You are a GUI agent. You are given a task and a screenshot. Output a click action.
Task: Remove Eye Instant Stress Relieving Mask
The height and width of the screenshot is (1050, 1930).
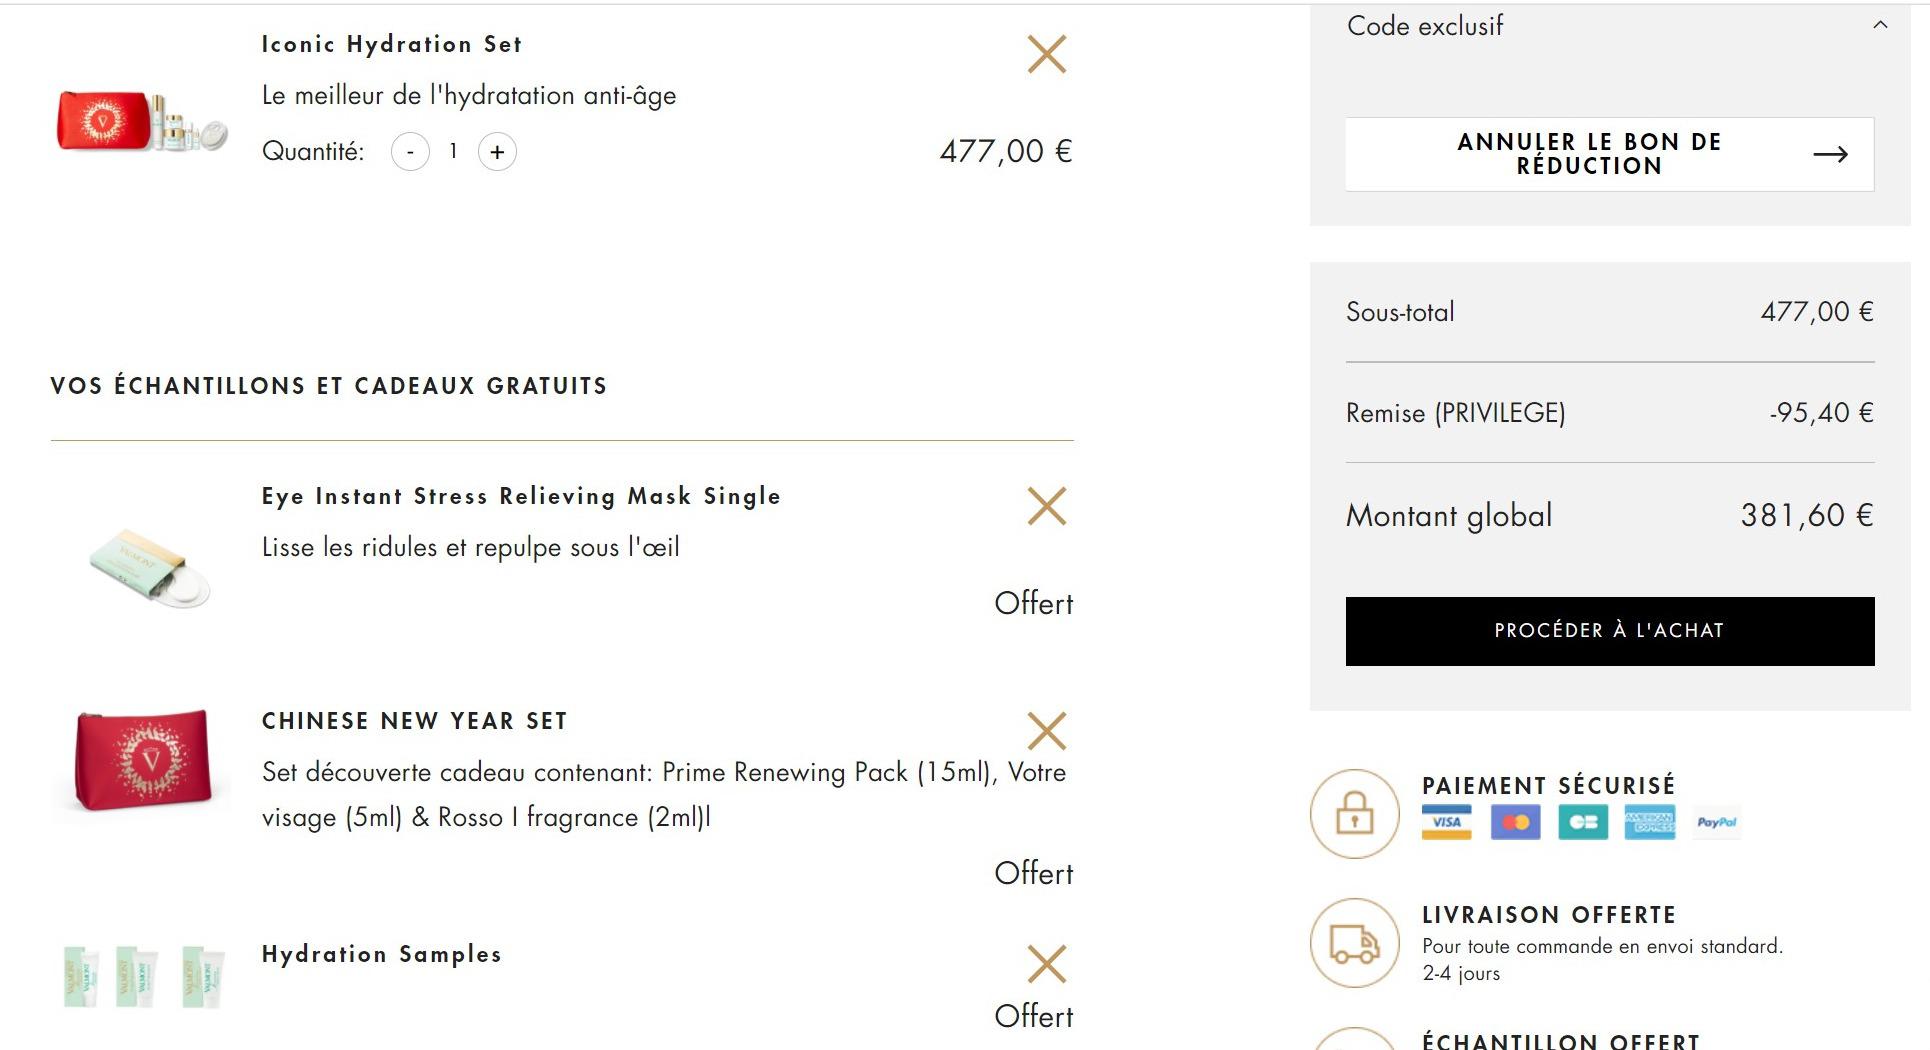click(1047, 507)
